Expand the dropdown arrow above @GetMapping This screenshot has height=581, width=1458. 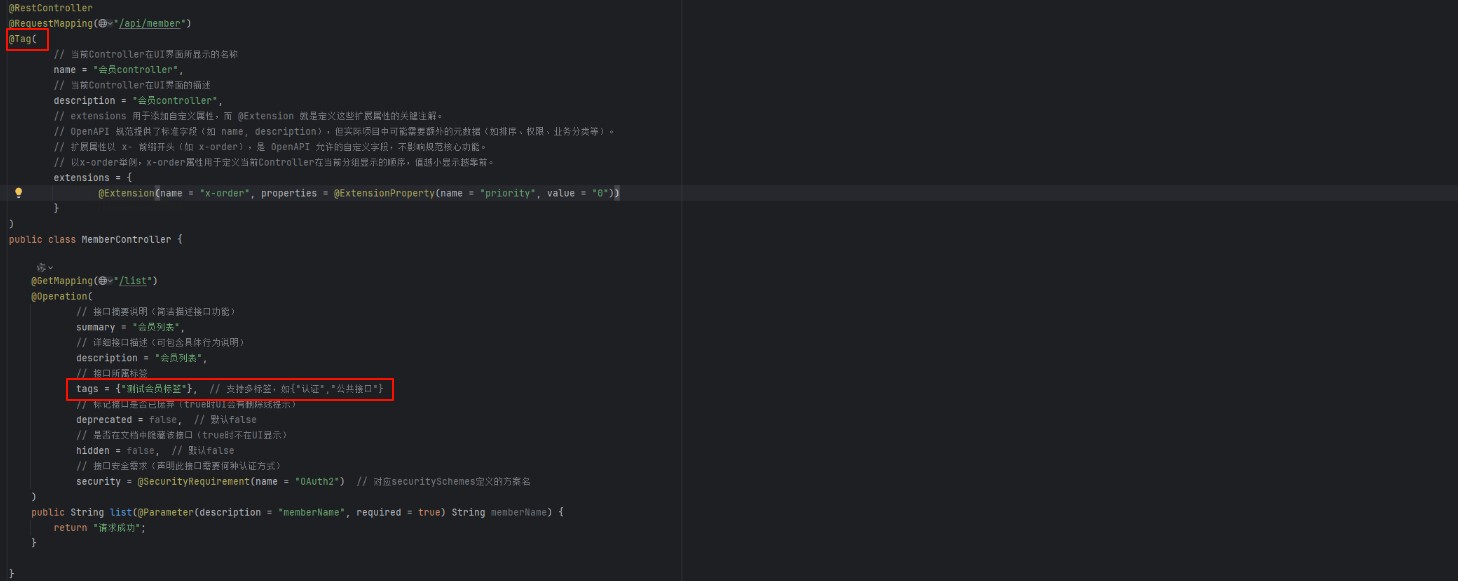pyautogui.click(x=51, y=267)
